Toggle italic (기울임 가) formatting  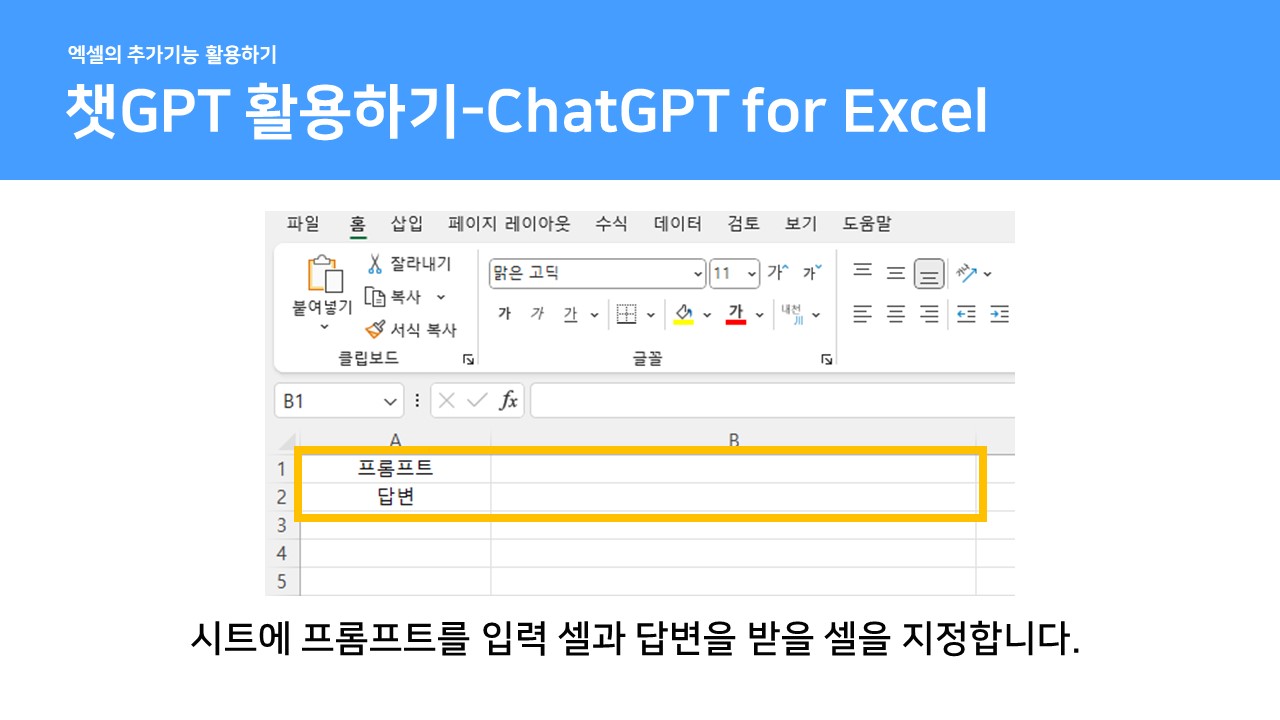pos(537,314)
